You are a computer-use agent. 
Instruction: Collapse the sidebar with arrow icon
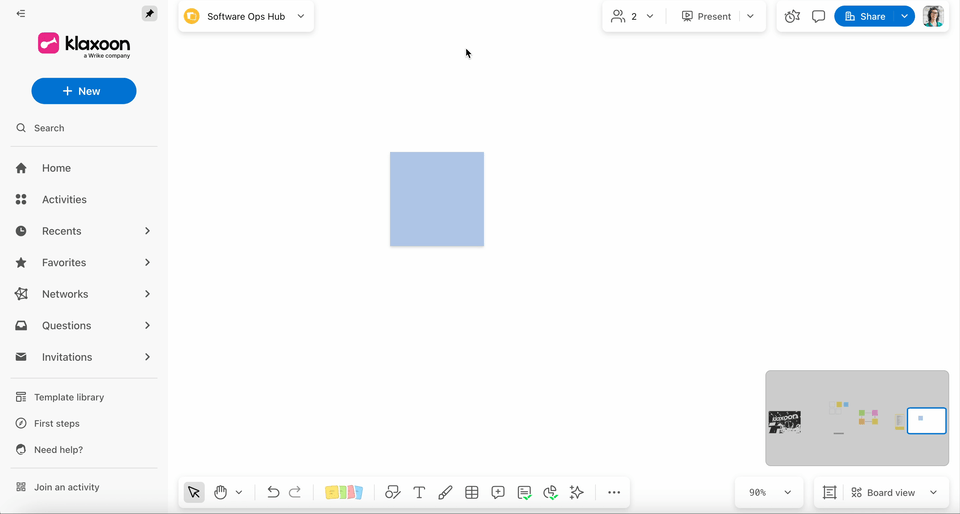[21, 13]
